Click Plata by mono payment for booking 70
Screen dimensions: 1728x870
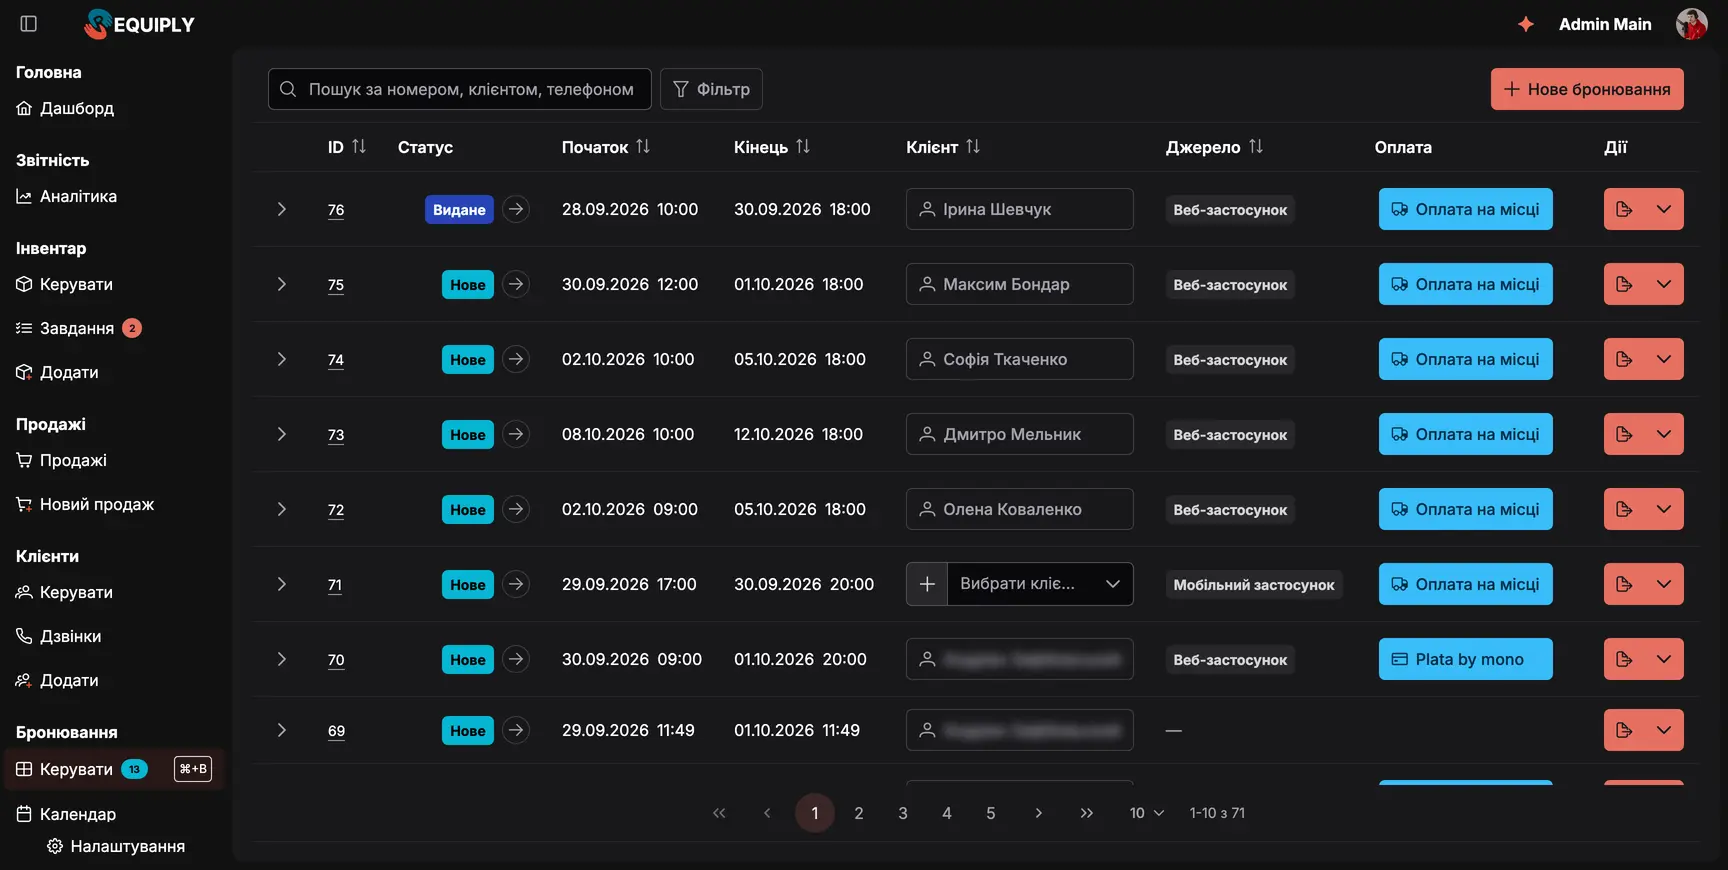(1465, 659)
